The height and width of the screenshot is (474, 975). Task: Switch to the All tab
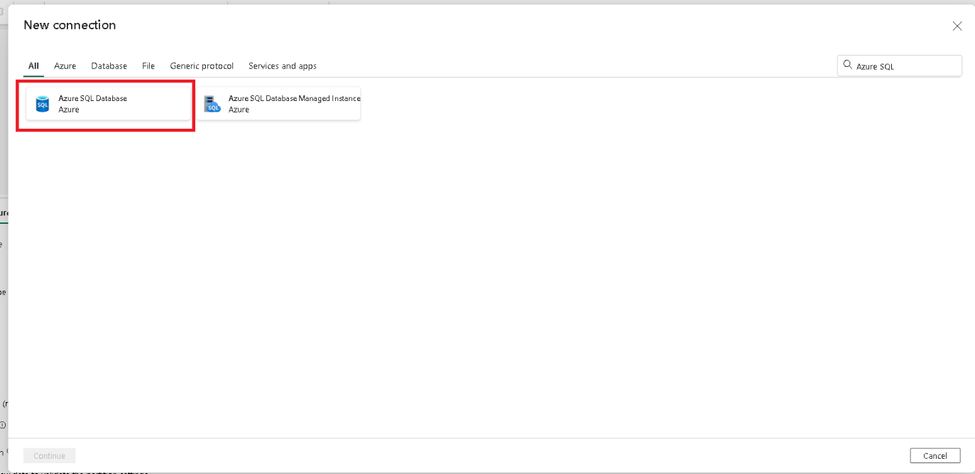[34, 66]
